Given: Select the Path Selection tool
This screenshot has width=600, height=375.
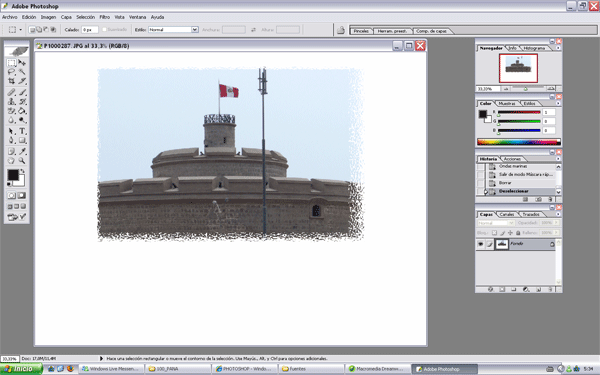Looking at the screenshot, I should click(x=11, y=131).
